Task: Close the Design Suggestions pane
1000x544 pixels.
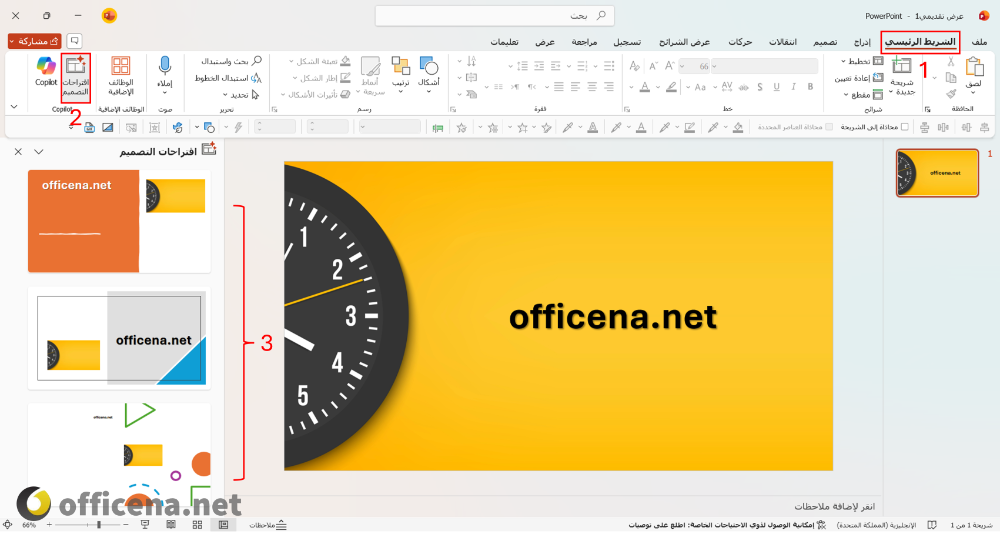Action: pos(18,152)
